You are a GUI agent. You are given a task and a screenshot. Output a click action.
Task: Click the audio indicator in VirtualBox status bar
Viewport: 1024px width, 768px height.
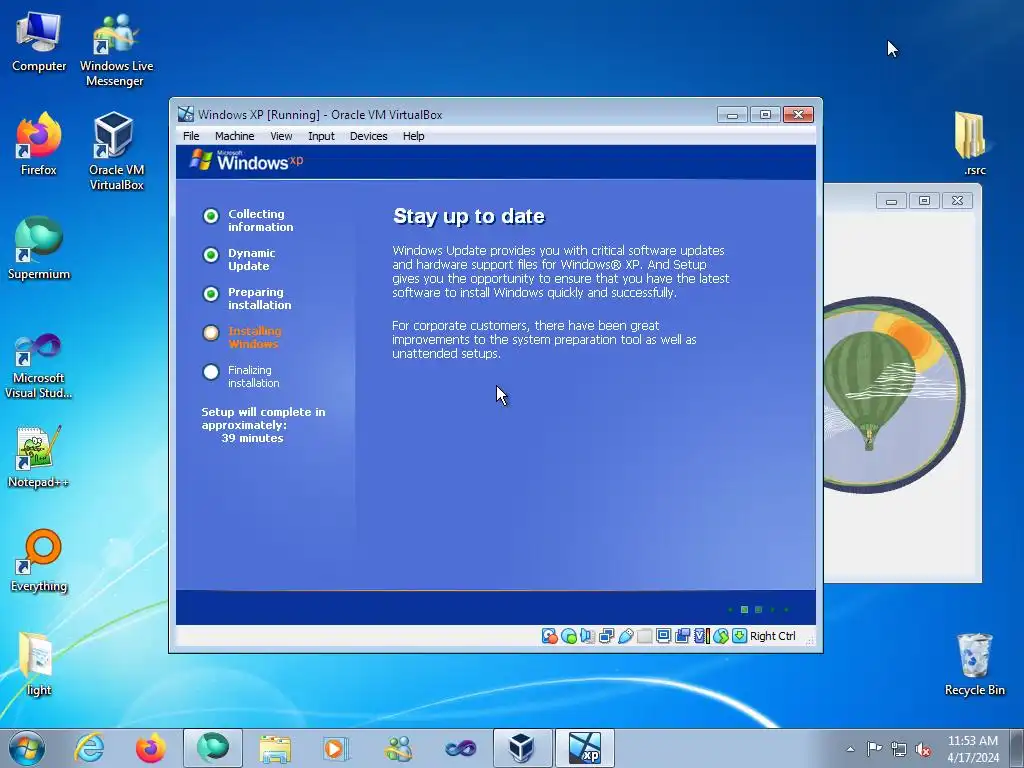click(588, 636)
